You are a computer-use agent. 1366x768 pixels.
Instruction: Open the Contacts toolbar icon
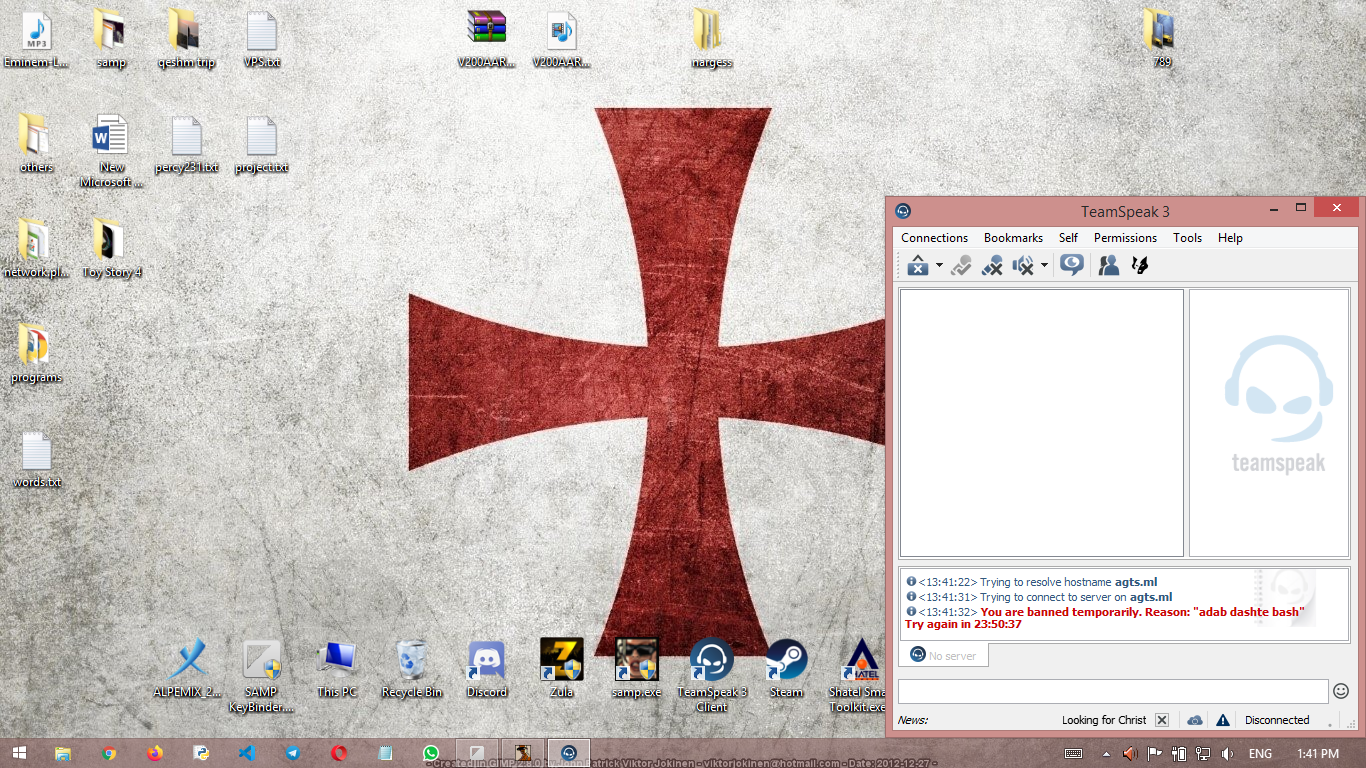[1109, 265]
